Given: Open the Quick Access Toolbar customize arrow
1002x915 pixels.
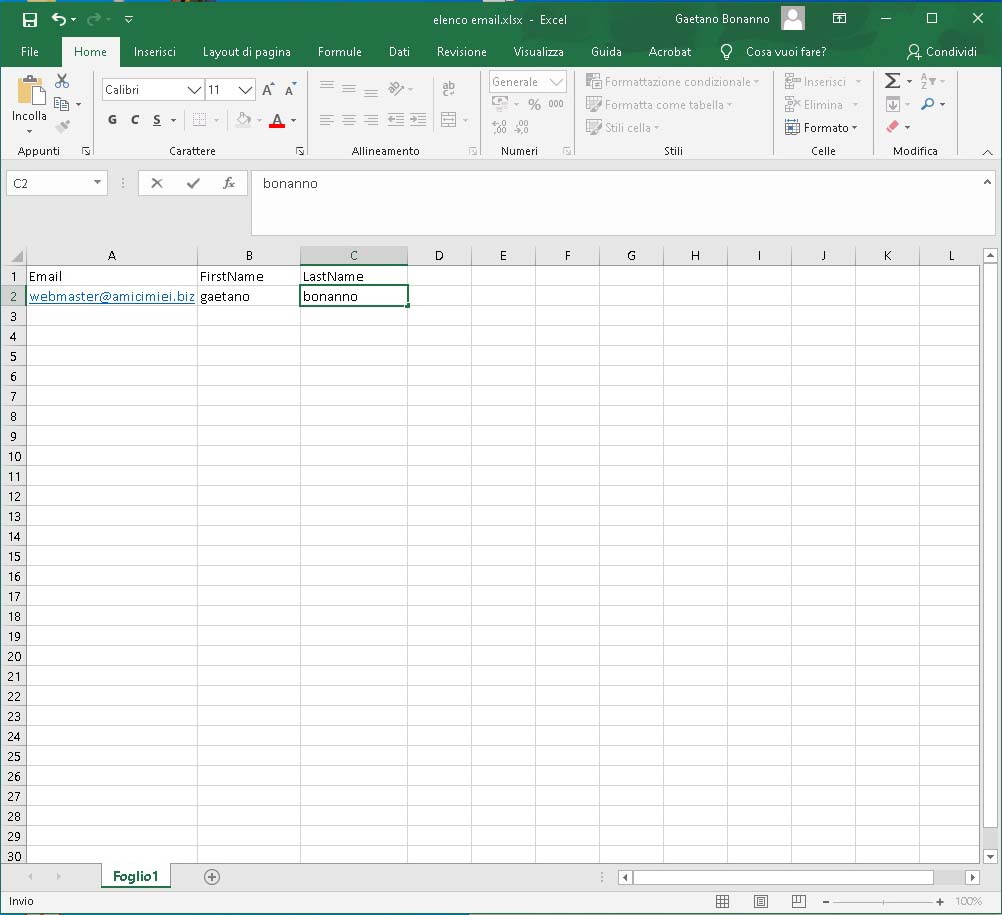Looking at the screenshot, I should point(128,20).
